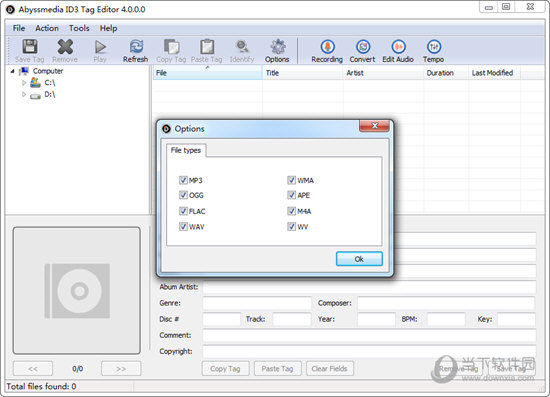Click the bottom Paste Tag button
The image size is (550, 397).
(x=277, y=369)
